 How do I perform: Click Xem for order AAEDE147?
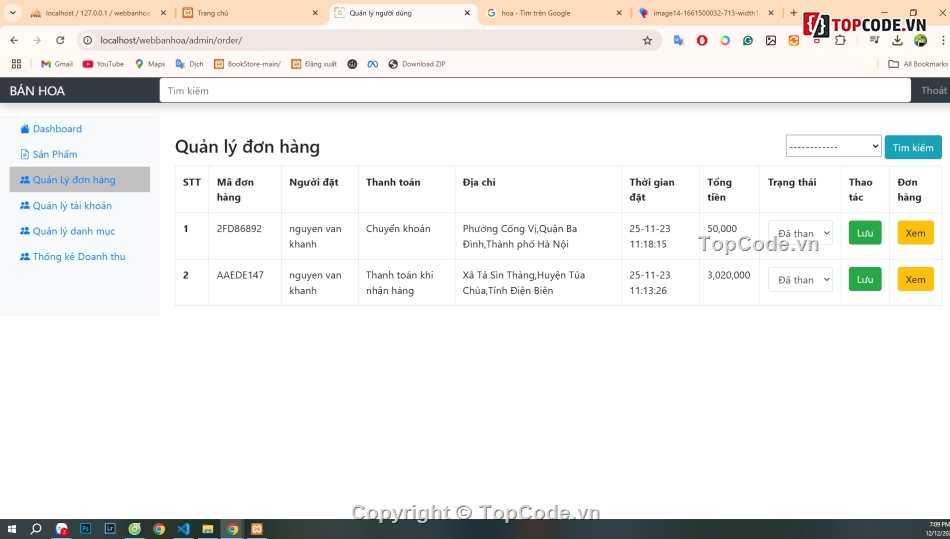pyautogui.click(x=915, y=280)
